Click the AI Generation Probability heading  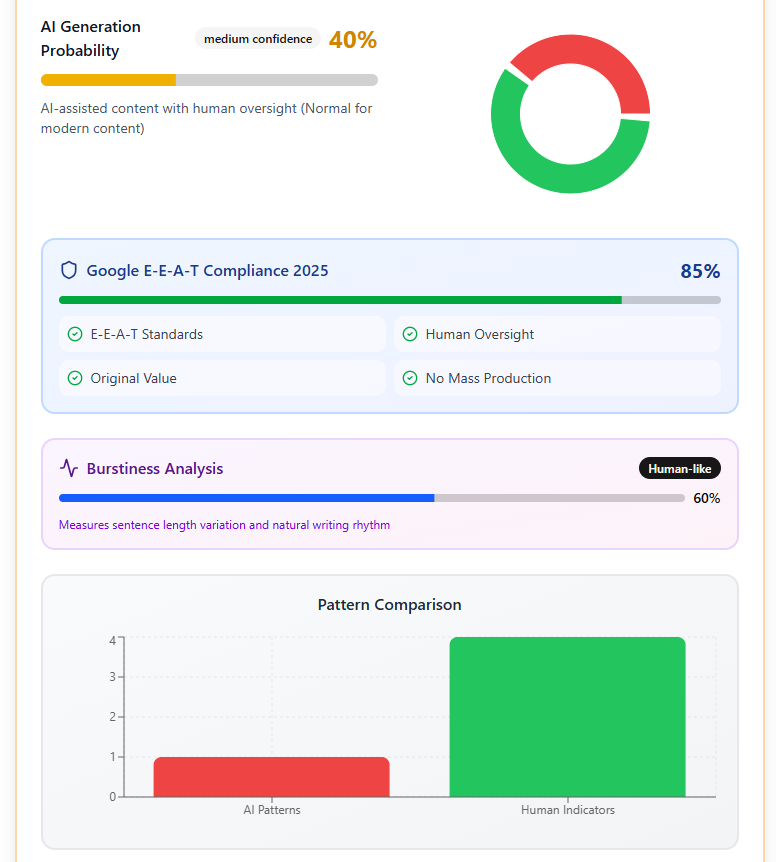click(91, 38)
